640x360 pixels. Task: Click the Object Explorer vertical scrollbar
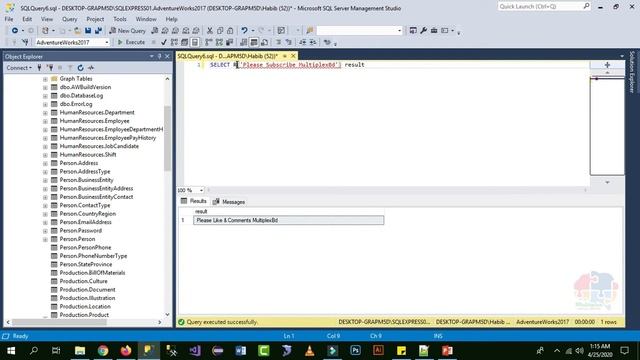click(167, 139)
